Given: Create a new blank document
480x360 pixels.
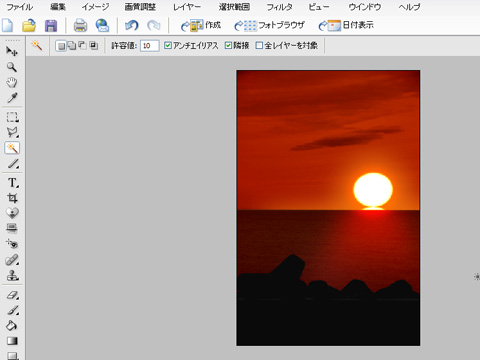Looking at the screenshot, I should click(x=8, y=25).
